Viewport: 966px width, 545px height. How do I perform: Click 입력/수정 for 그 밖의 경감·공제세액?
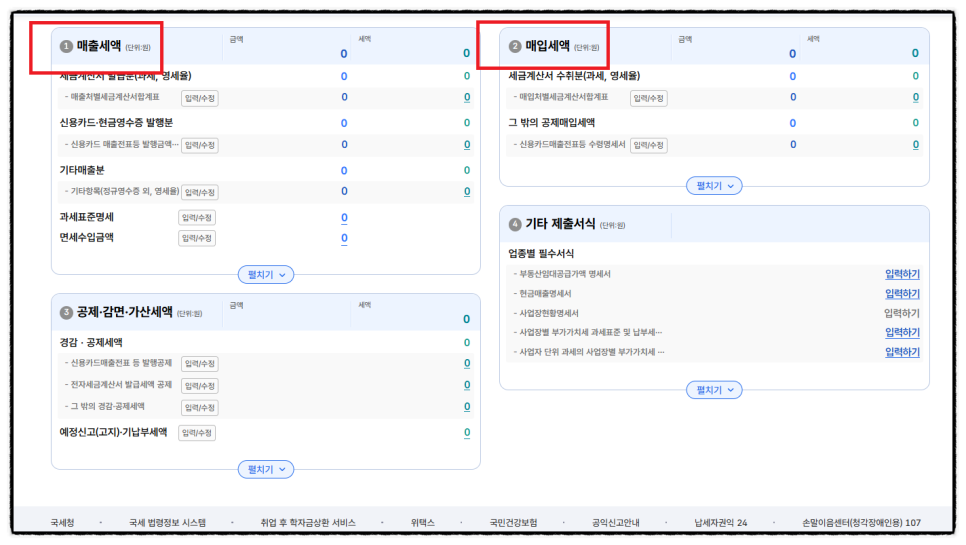click(200, 408)
